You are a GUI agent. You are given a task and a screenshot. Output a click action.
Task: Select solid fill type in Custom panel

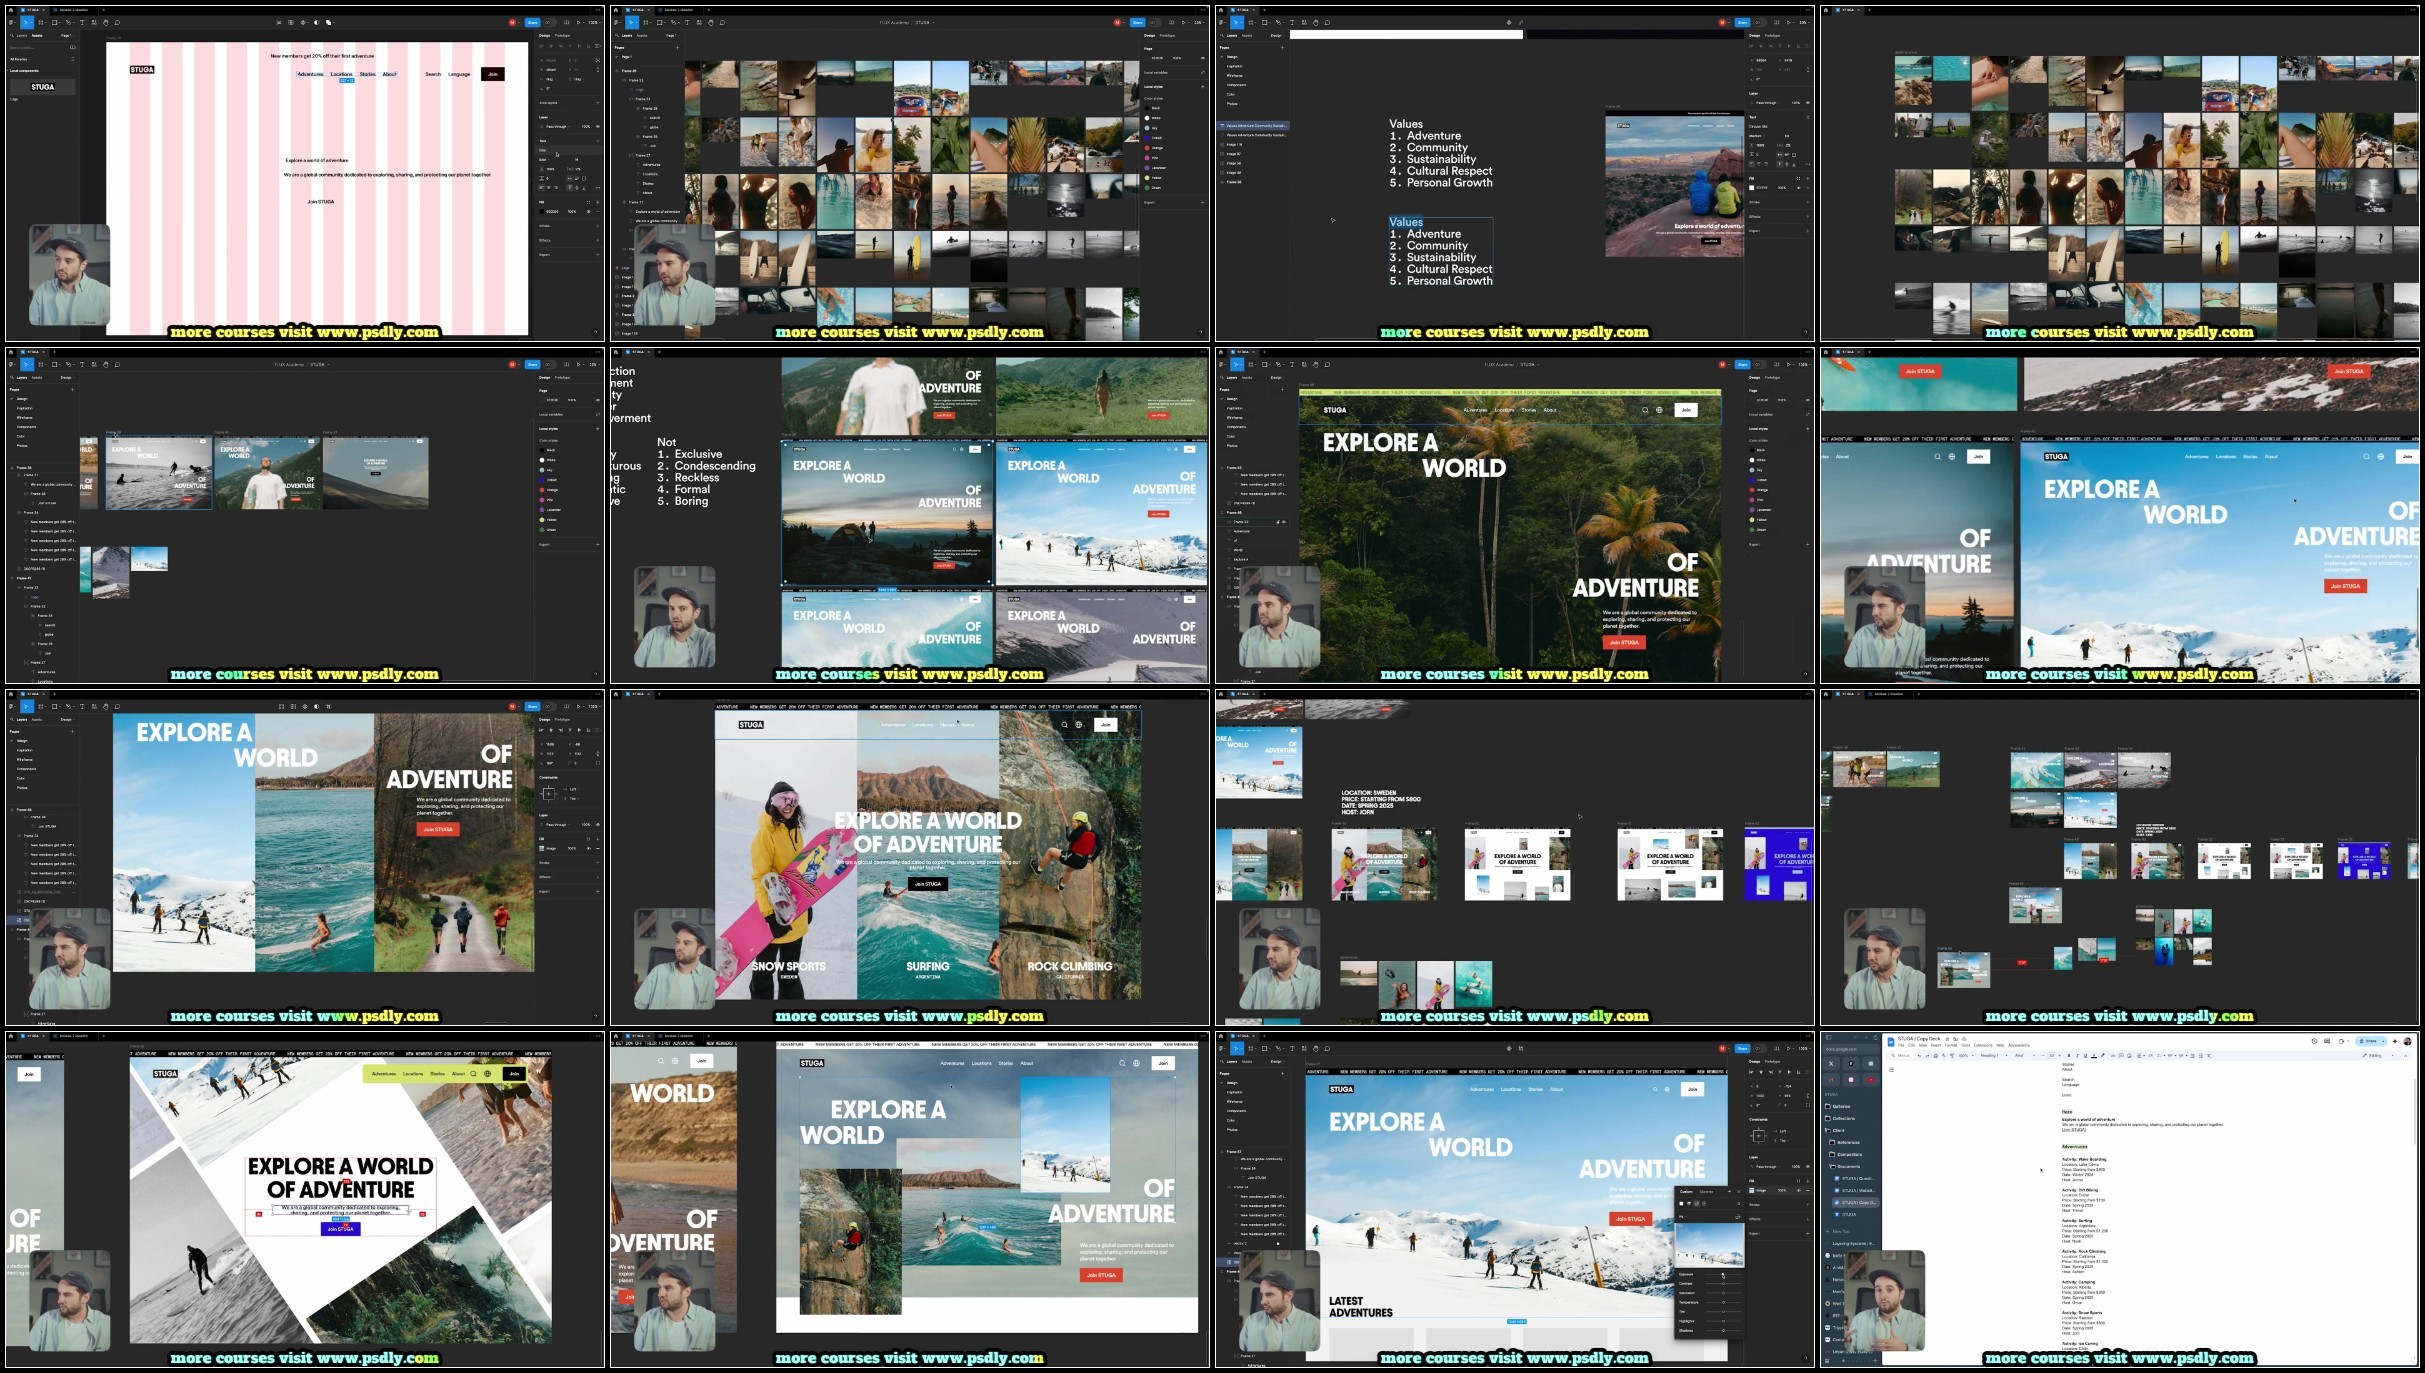point(1681,1204)
